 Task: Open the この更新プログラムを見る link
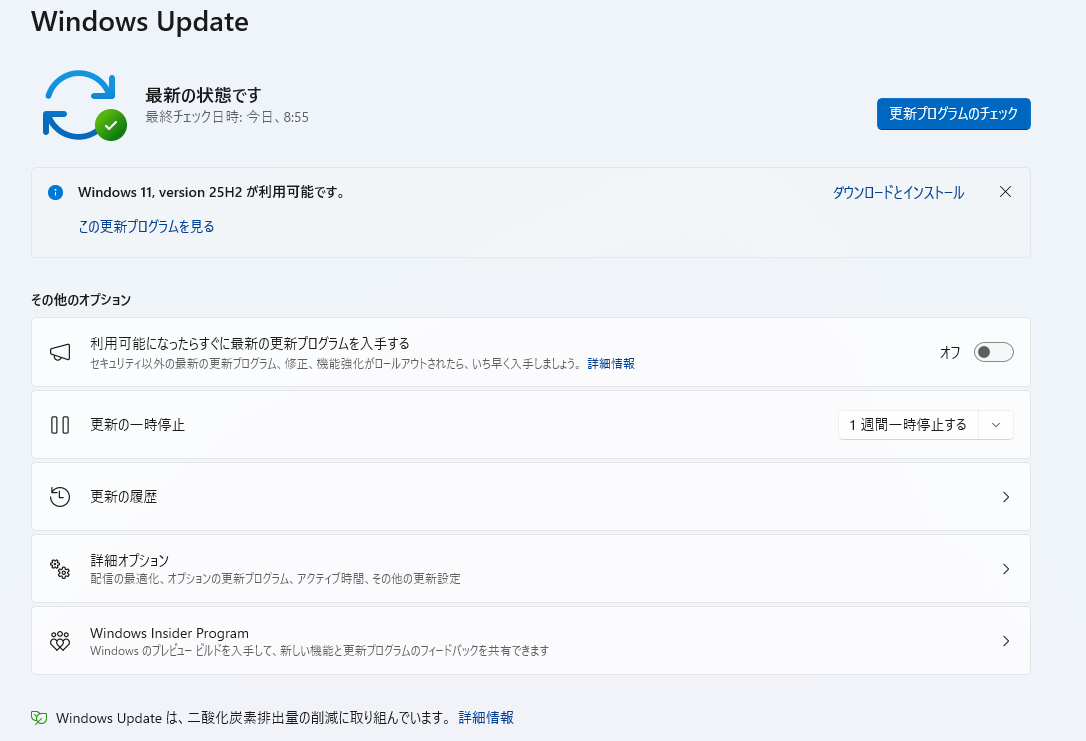pyautogui.click(x=146, y=227)
